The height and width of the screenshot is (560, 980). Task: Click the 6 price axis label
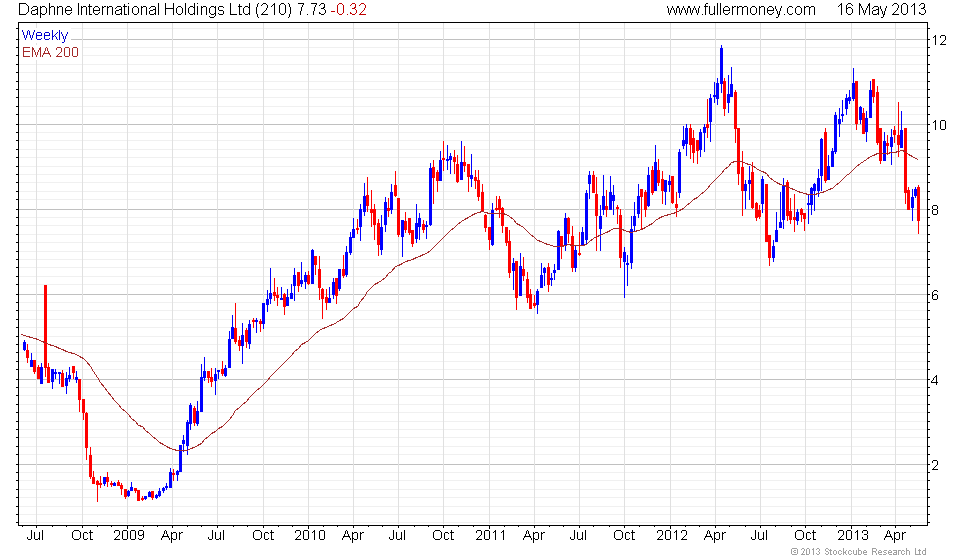[936, 295]
